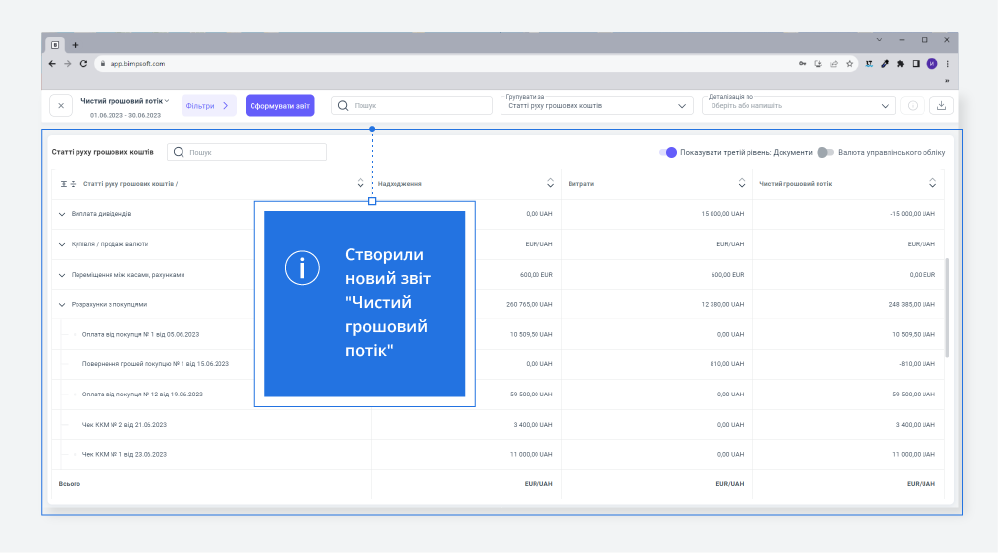The width and height of the screenshot is (1000, 554).
Task: Sort by the Надходження column
Action: 550,183
